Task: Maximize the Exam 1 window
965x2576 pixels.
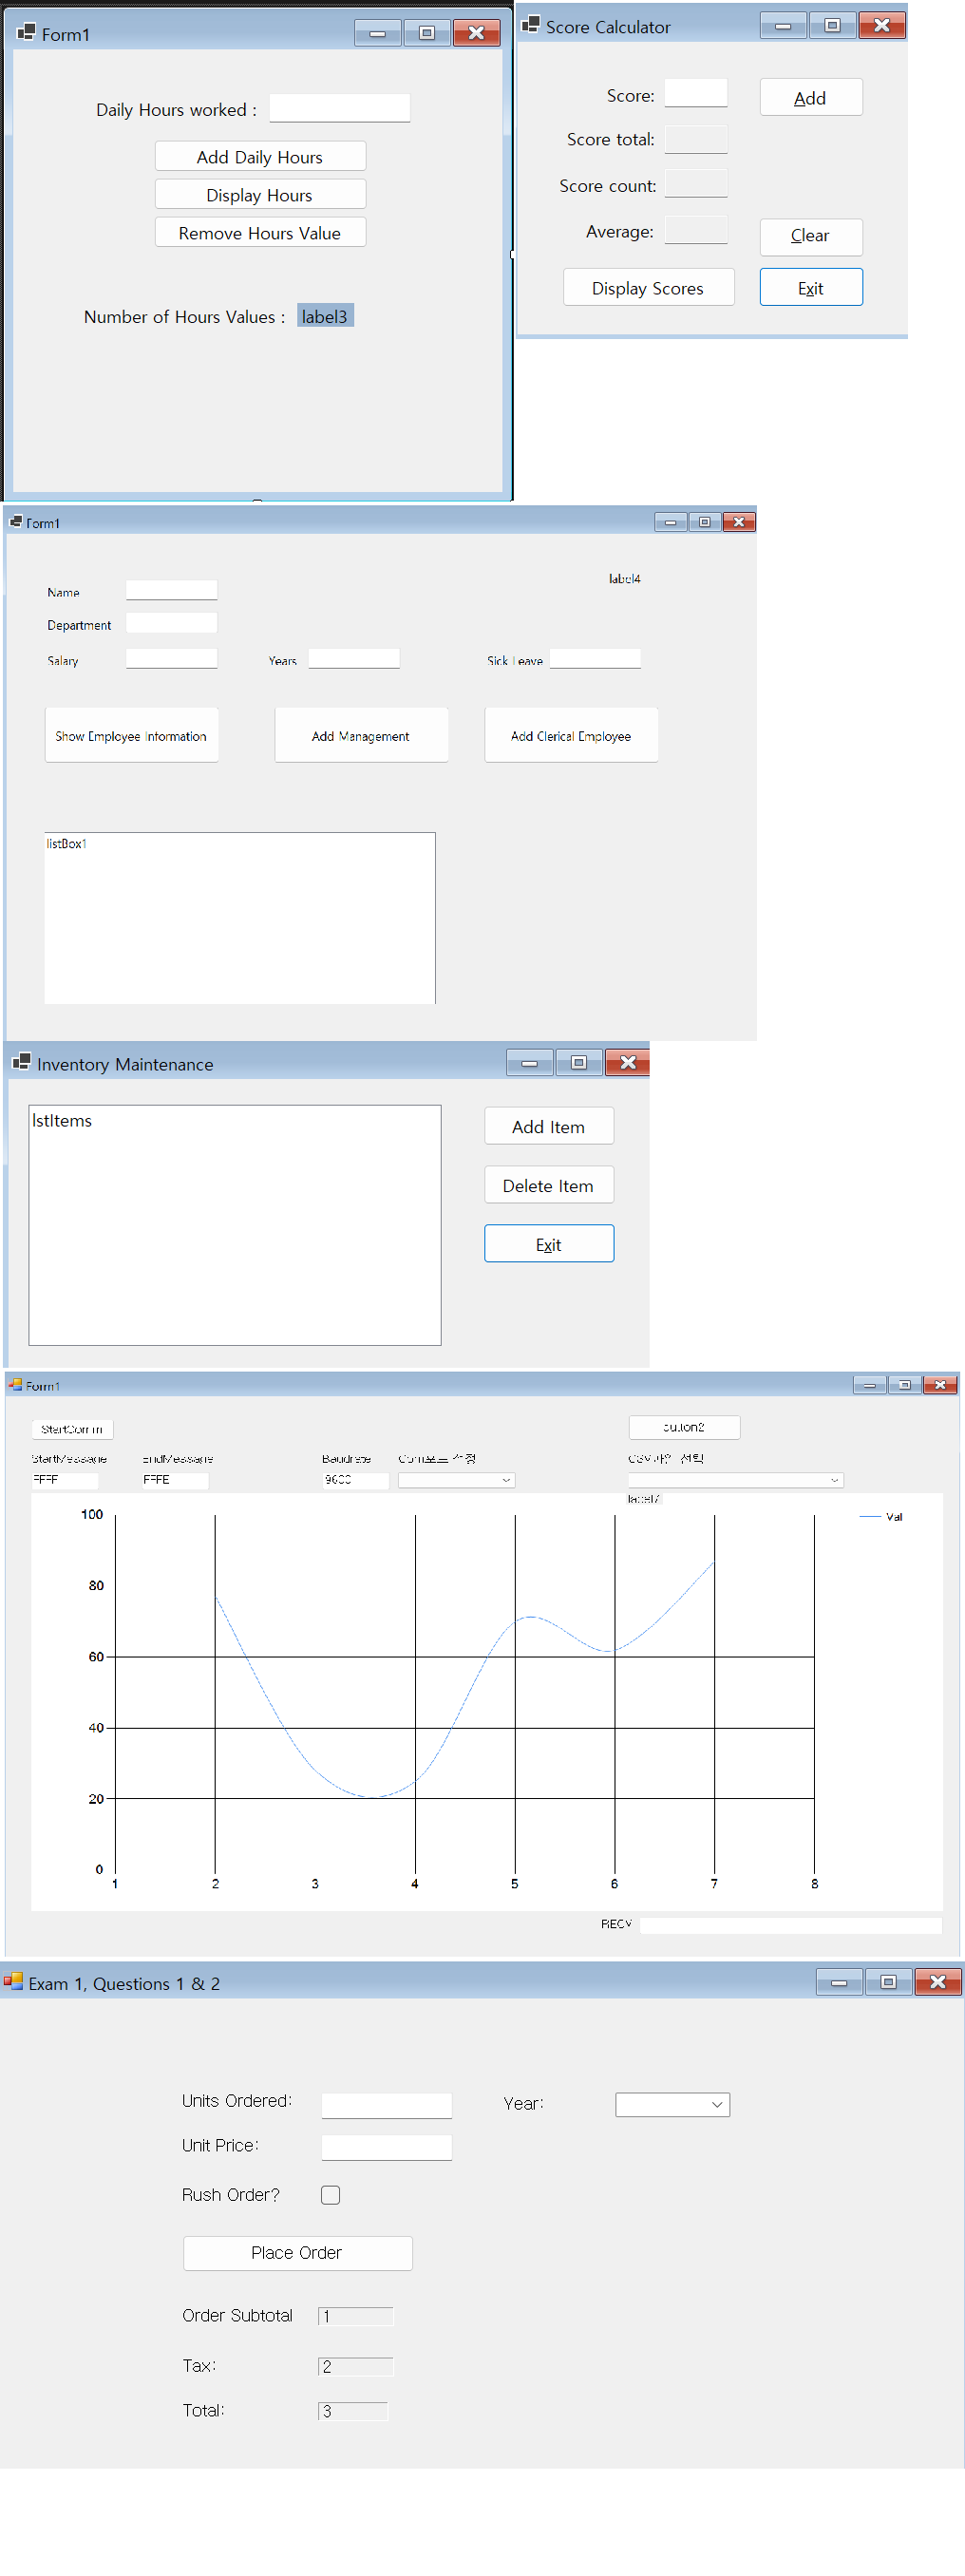Action: coord(888,1982)
